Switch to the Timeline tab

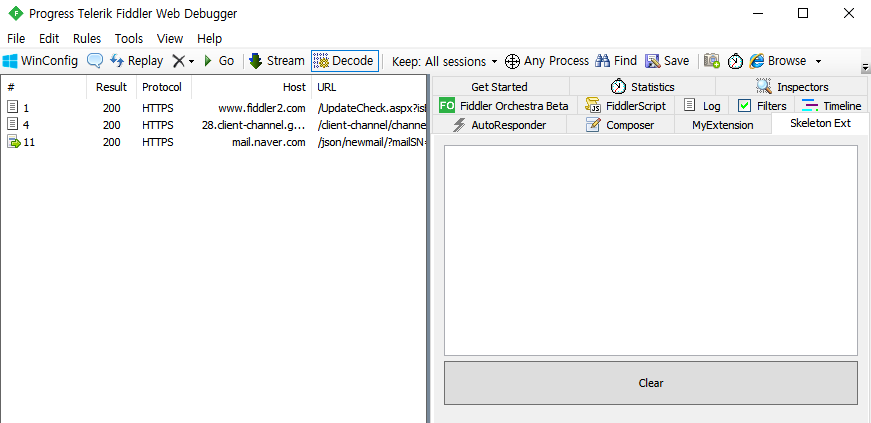(x=832, y=106)
